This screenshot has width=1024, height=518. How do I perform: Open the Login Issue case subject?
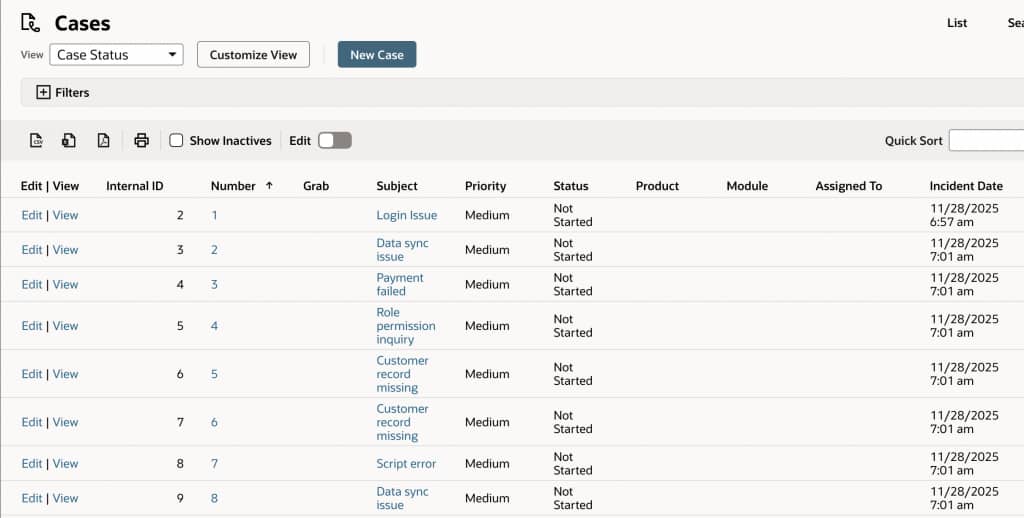click(406, 215)
